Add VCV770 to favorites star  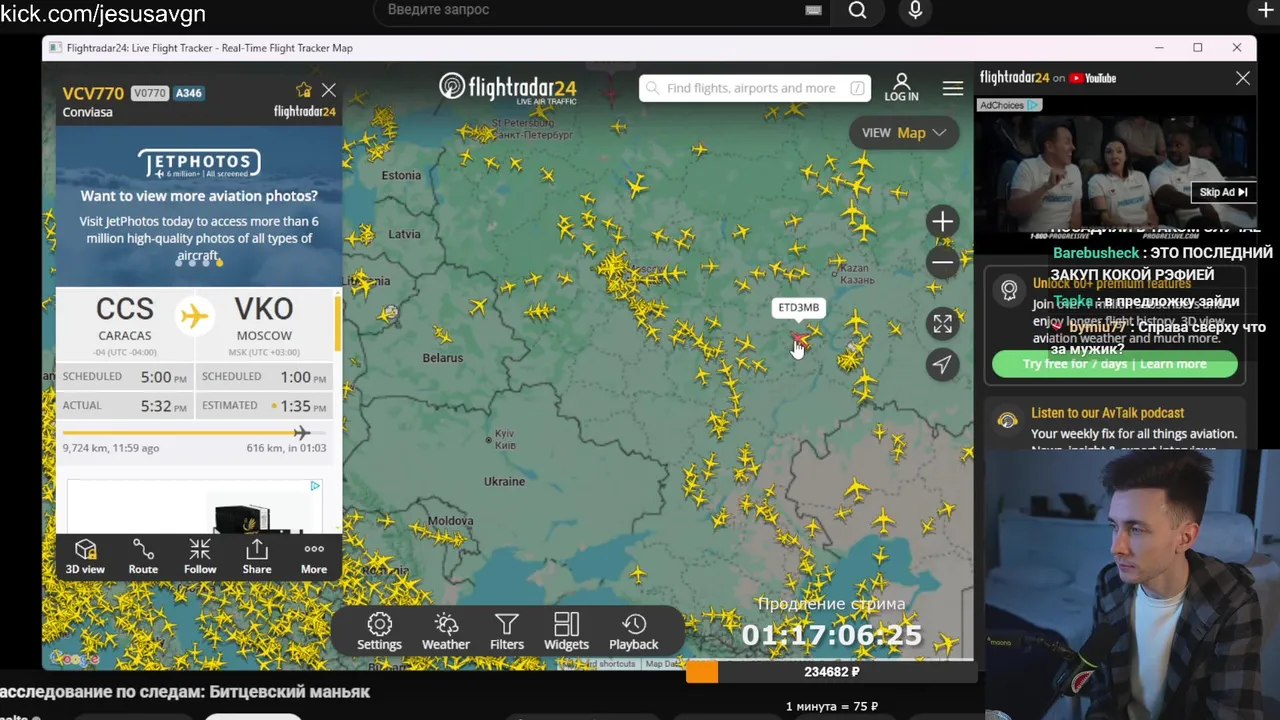tap(303, 90)
